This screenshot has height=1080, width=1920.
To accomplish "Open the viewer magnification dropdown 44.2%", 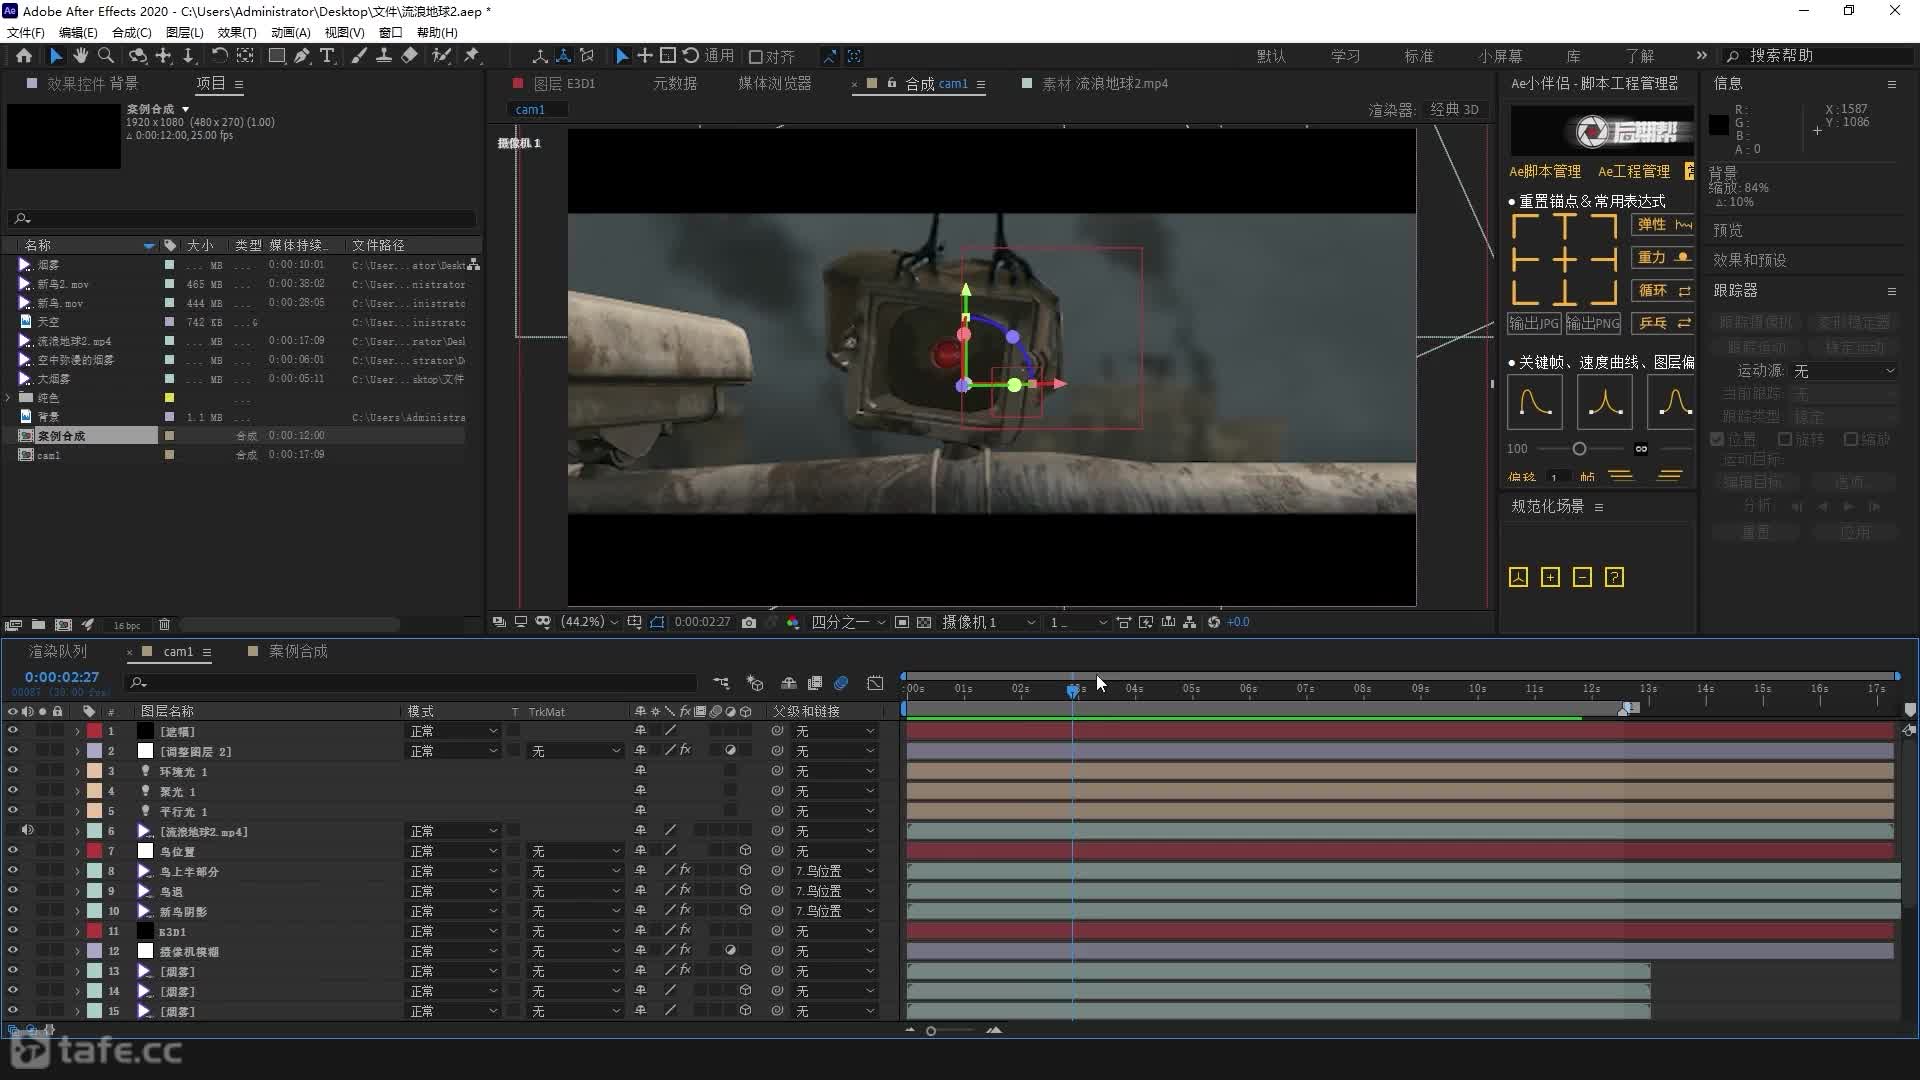I will 589,622.
